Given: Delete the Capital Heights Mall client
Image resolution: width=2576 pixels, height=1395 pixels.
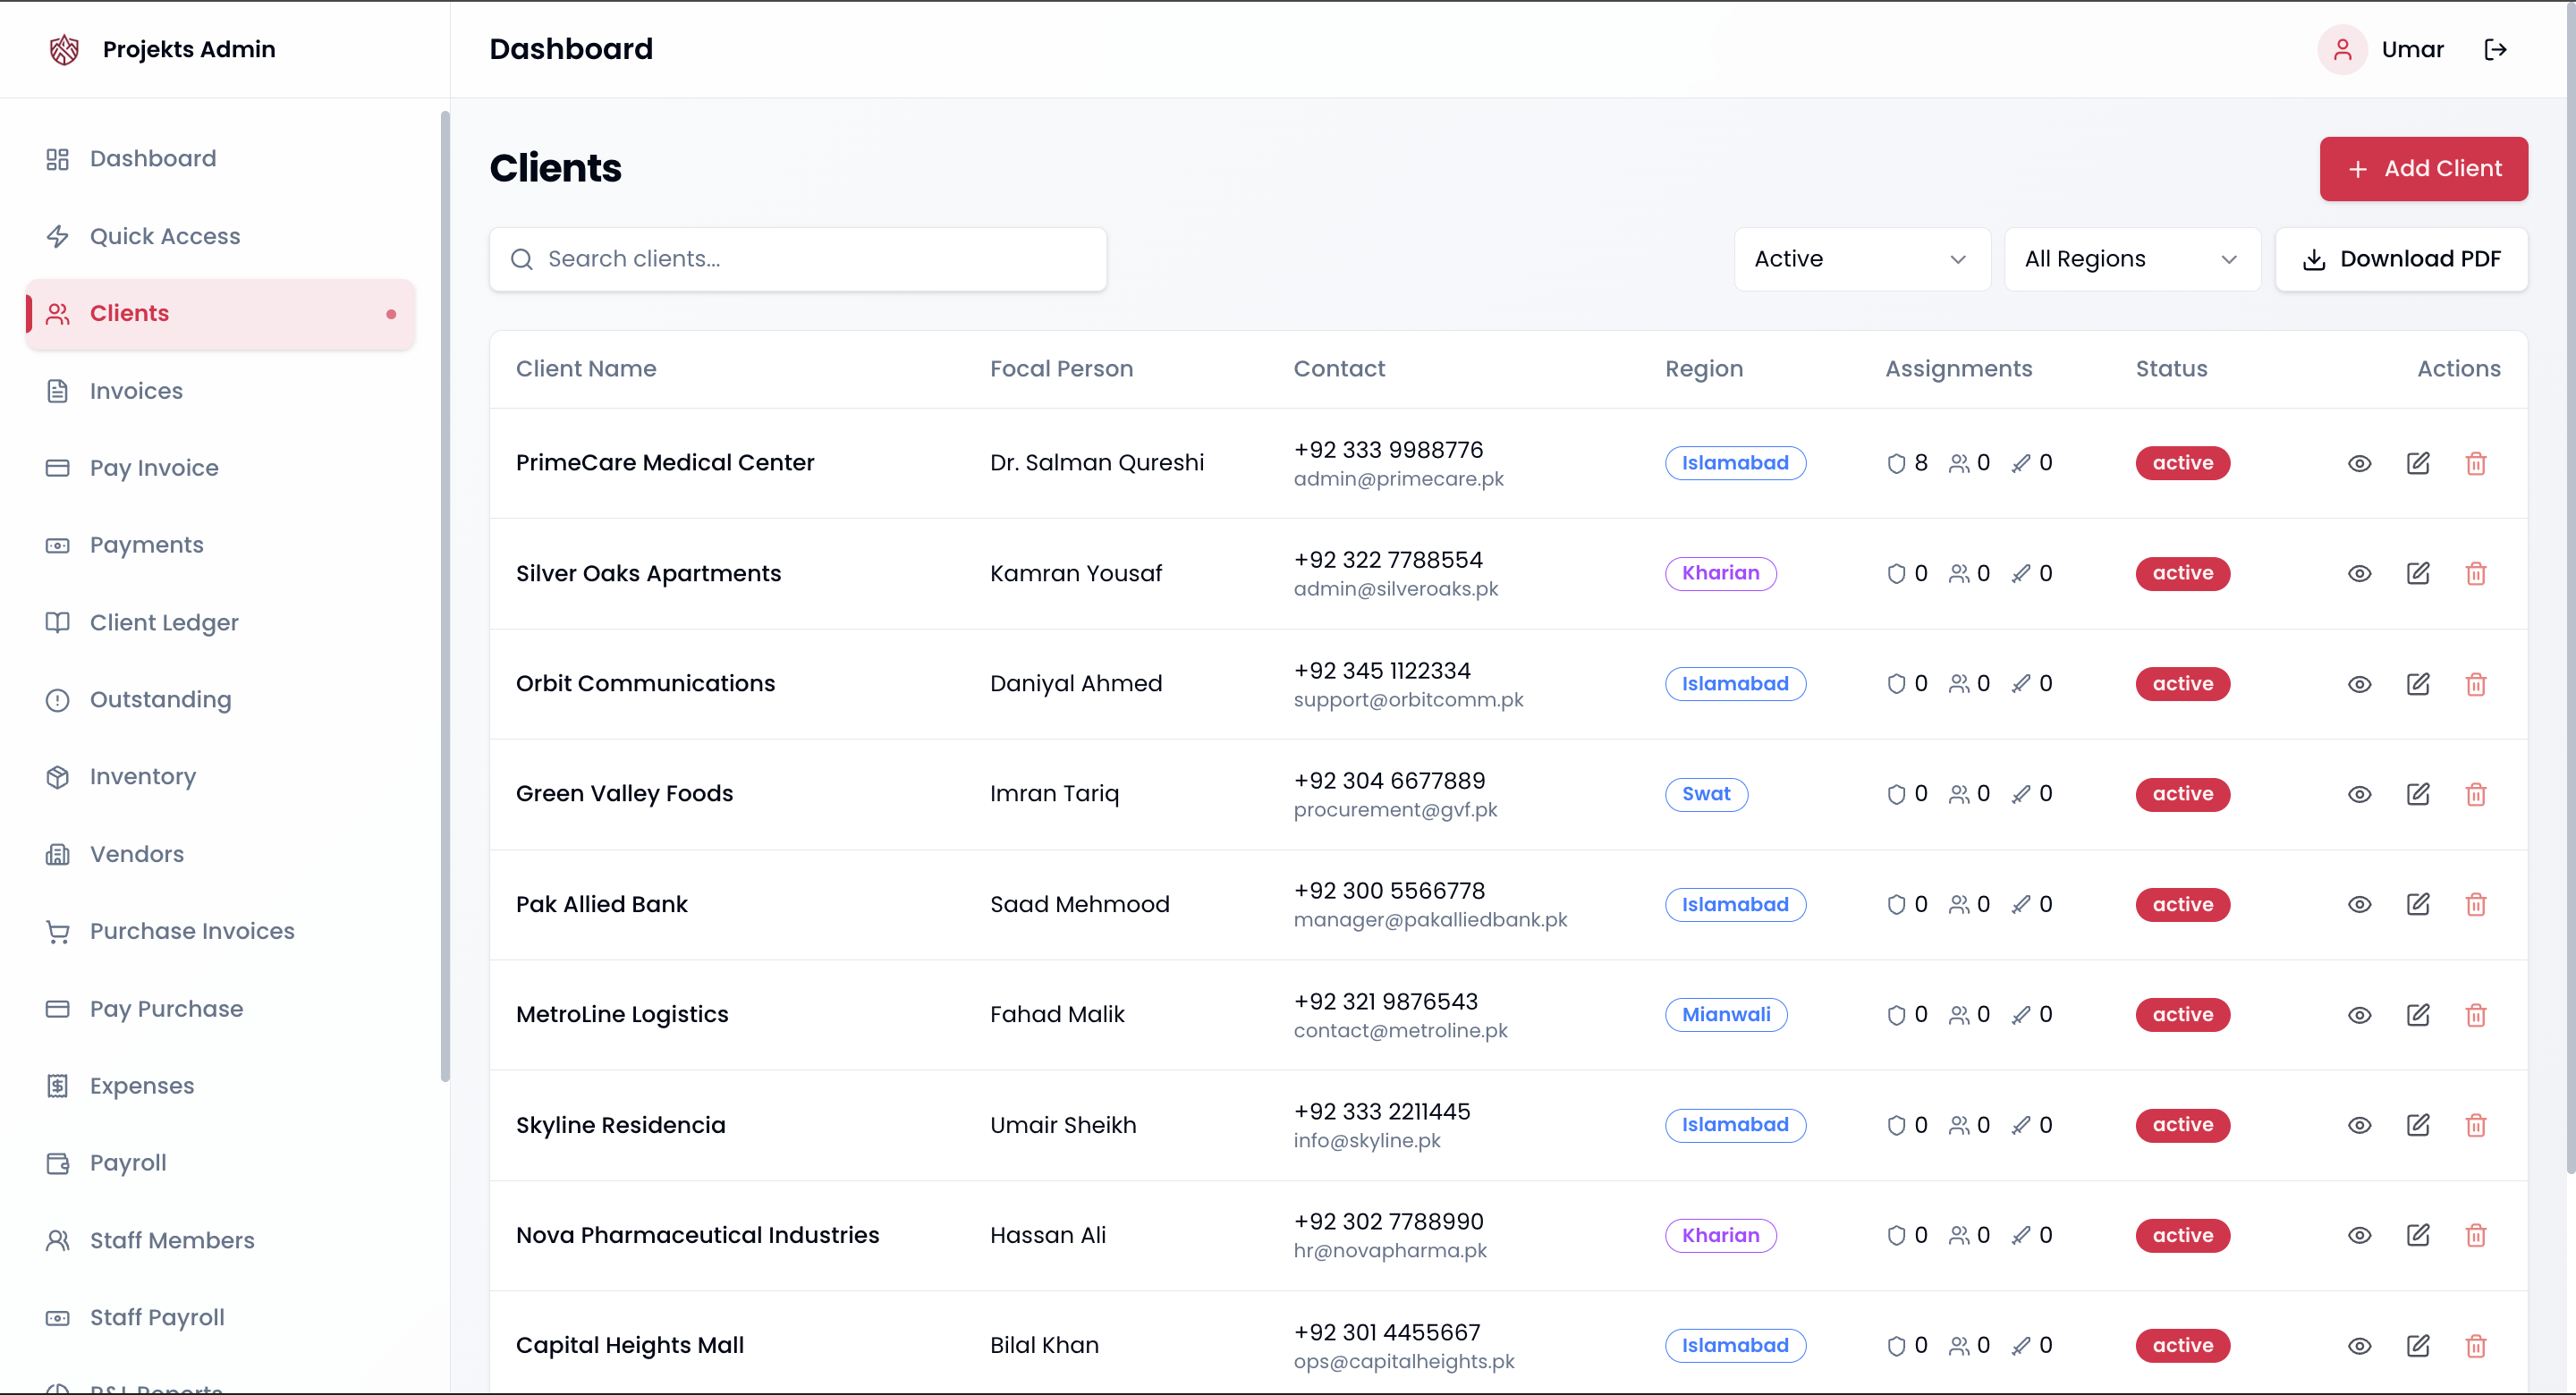Looking at the screenshot, I should coord(2476,1346).
